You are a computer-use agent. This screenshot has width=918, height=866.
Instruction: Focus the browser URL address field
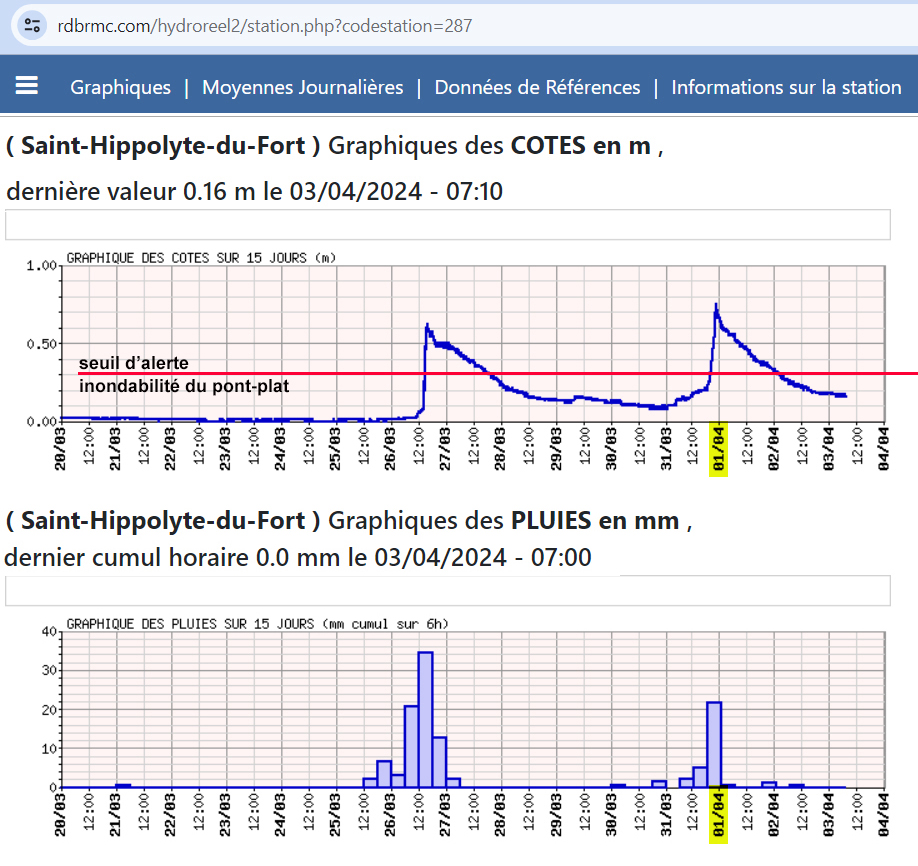[x=400, y=25]
